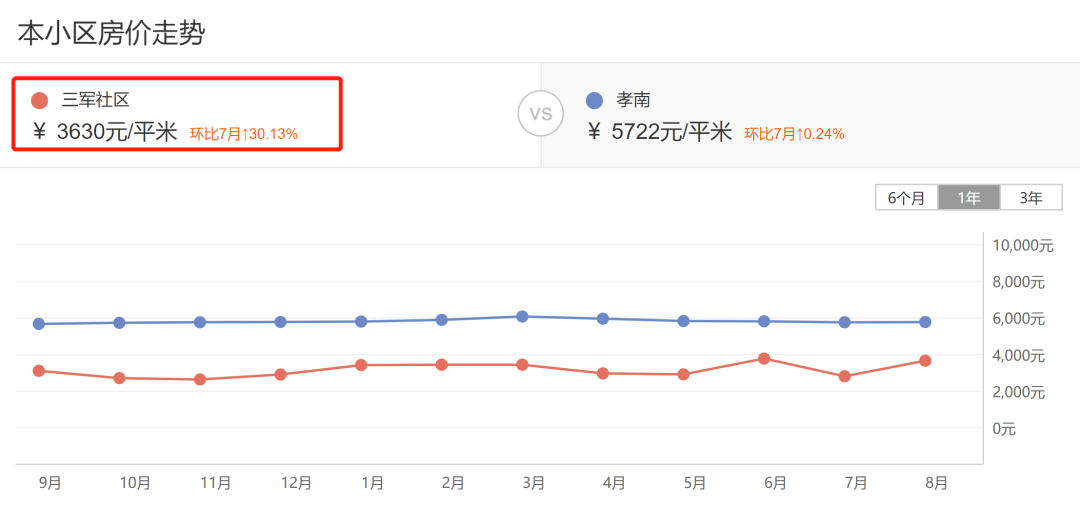The image size is (1080, 505).
Task: Click the blue 孝南 legend dot
Action: (x=595, y=100)
